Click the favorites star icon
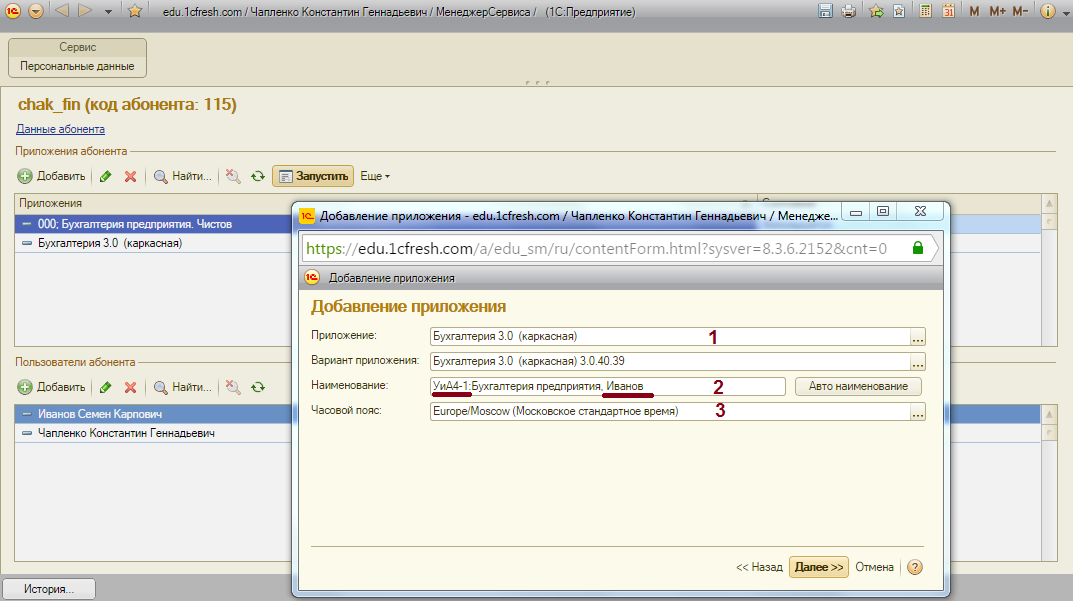This screenshot has height=601, width=1073. [x=135, y=11]
